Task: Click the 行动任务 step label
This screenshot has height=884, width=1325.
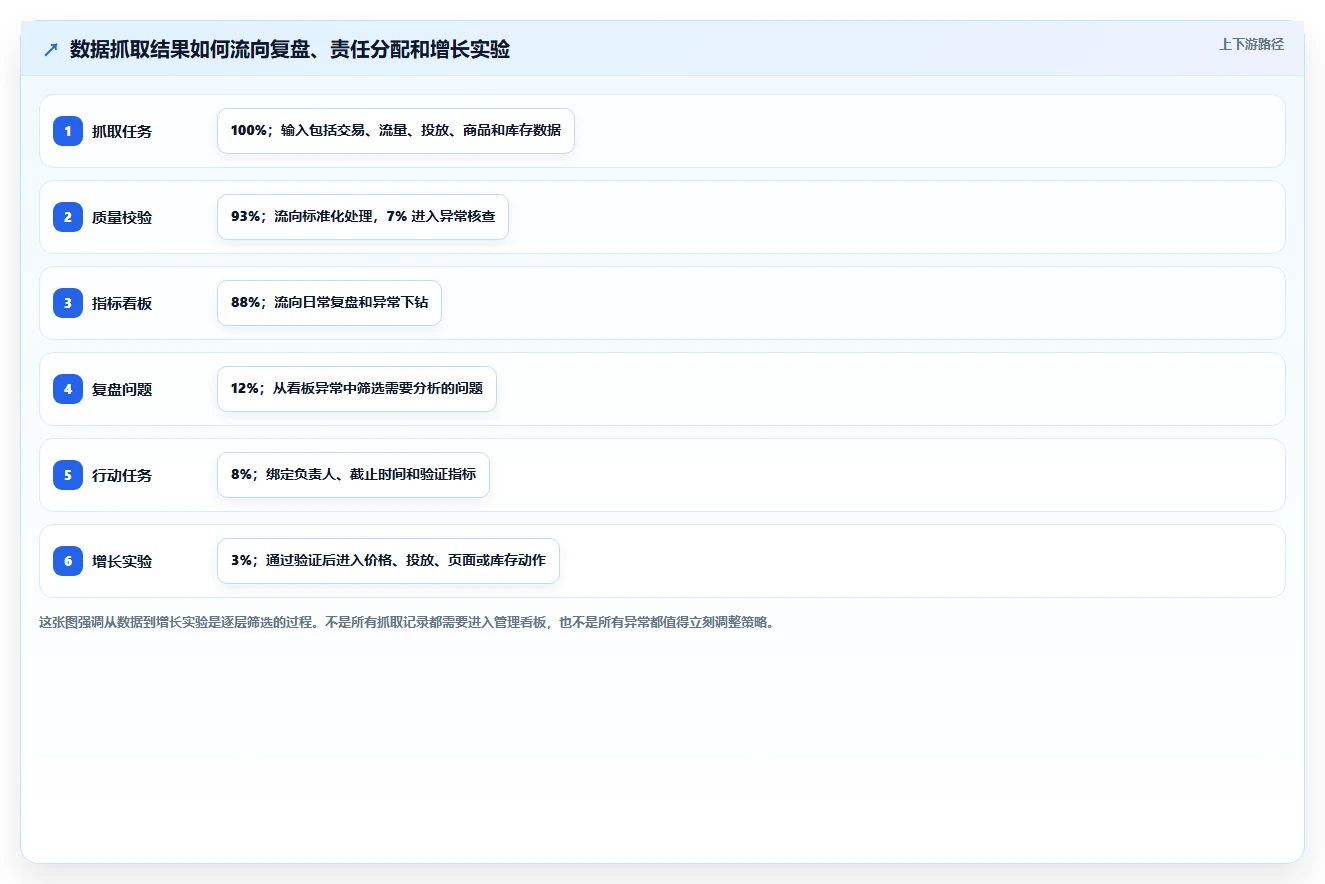Action: [122, 475]
